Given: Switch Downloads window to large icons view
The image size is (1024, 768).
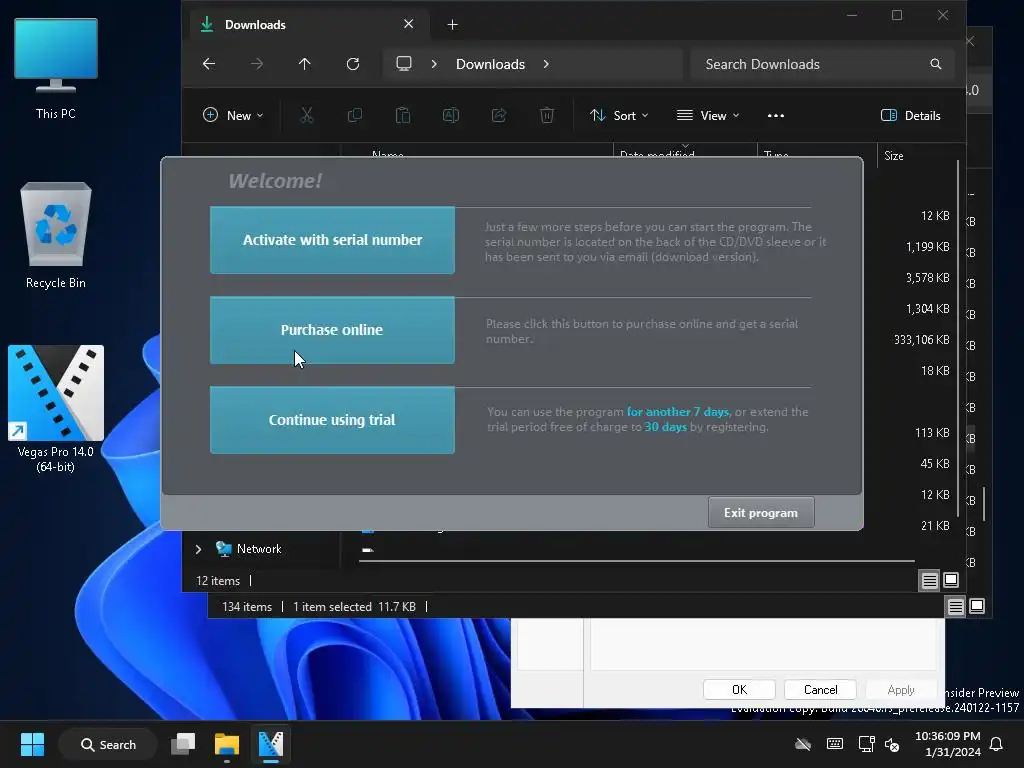Looking at the screenshot, I should point(952,580).
